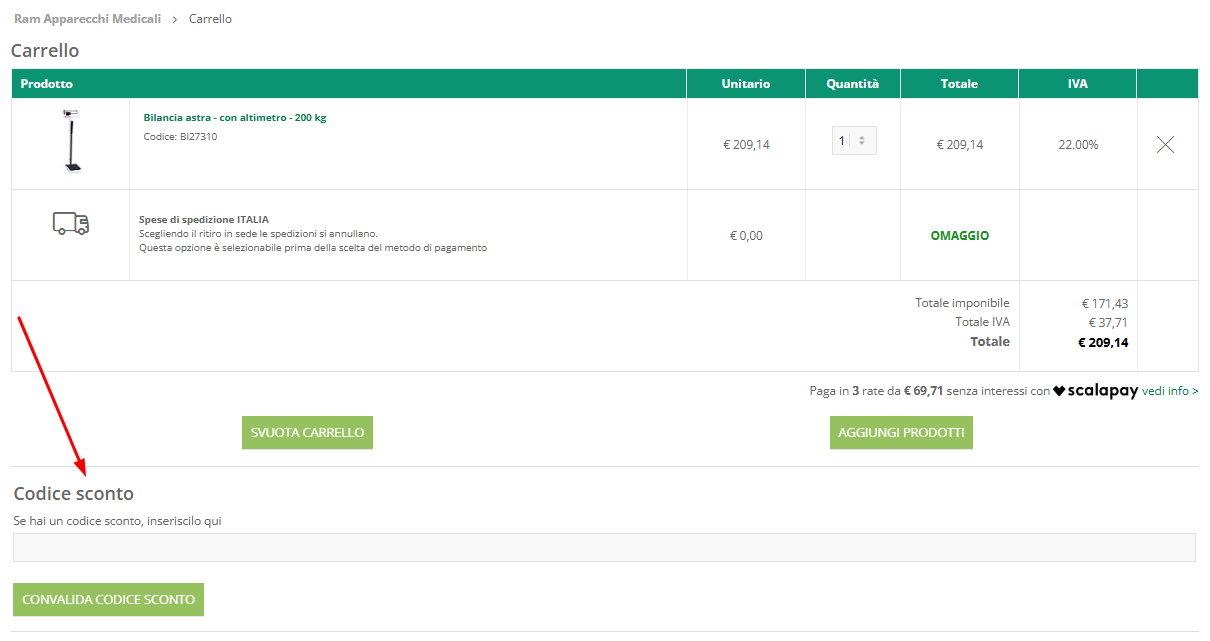This screenshot has height=641, width=1210.
Task: Click the green OMAGGIO shipping label
Action: pyautogui.click(x=959, y=236)
